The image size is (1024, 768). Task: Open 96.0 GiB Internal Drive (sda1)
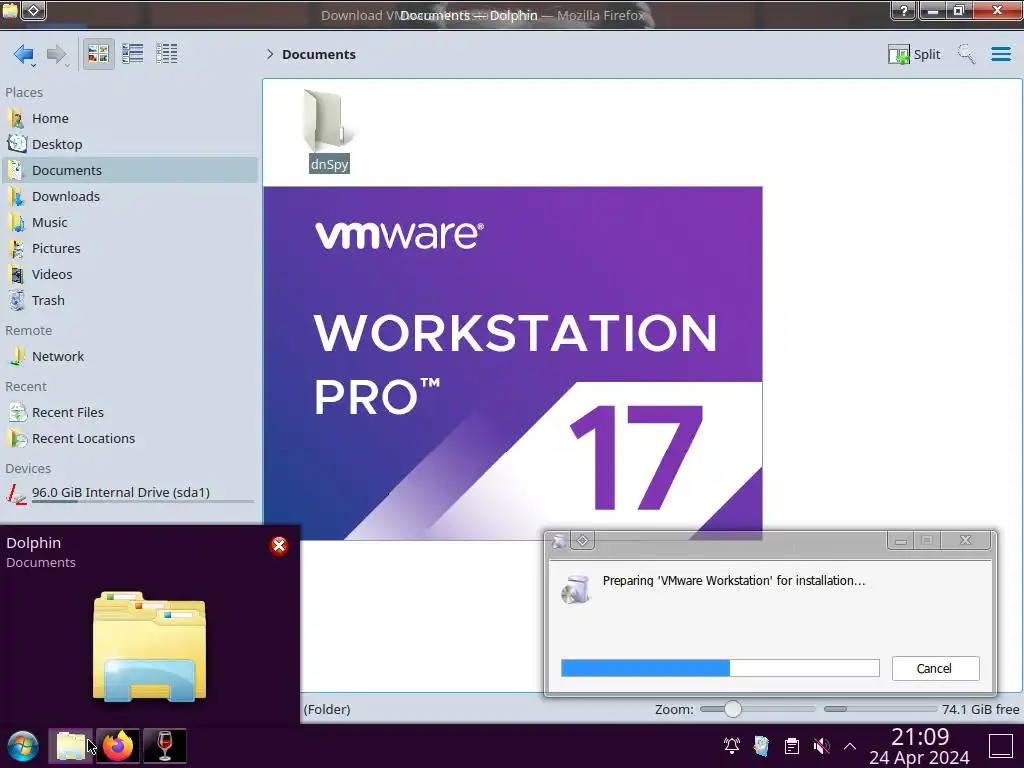point(130,493)
